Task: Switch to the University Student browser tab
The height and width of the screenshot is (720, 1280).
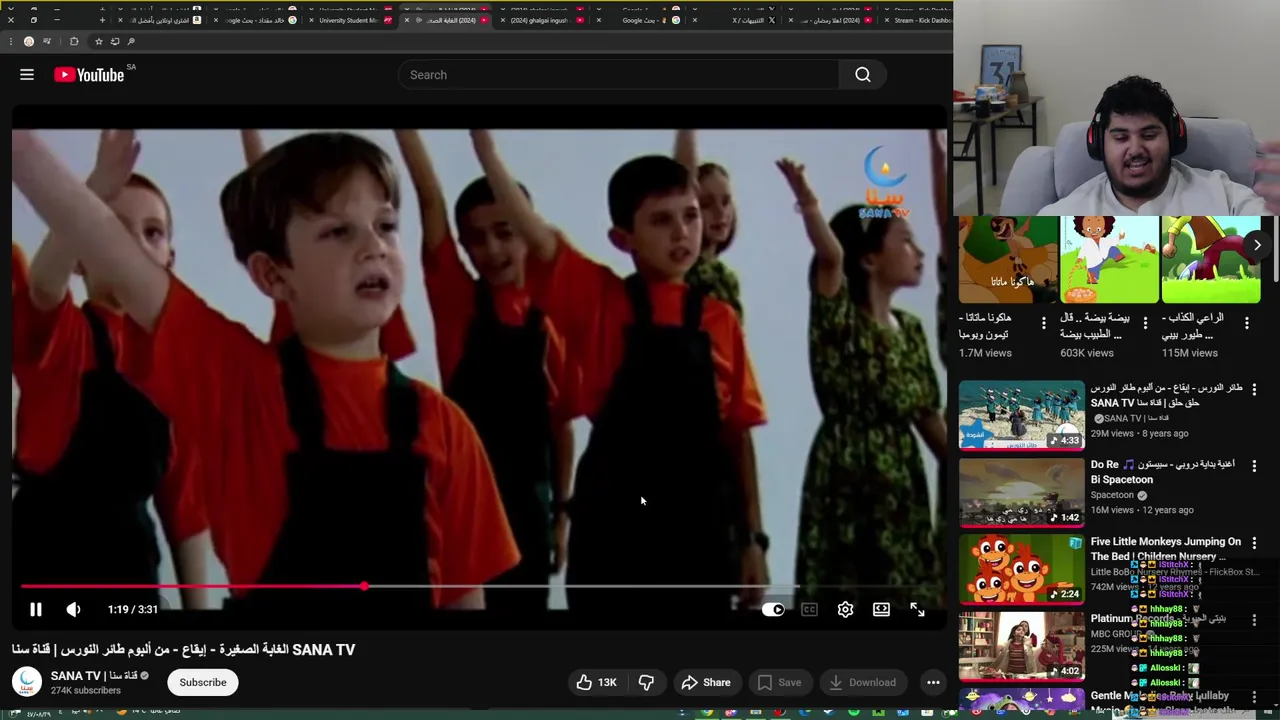Action: (x=348, y=20)
